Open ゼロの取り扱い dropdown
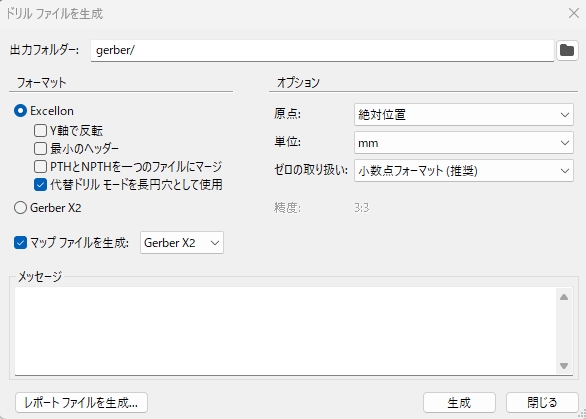586x419 pixels. click(x=463, y=171)
